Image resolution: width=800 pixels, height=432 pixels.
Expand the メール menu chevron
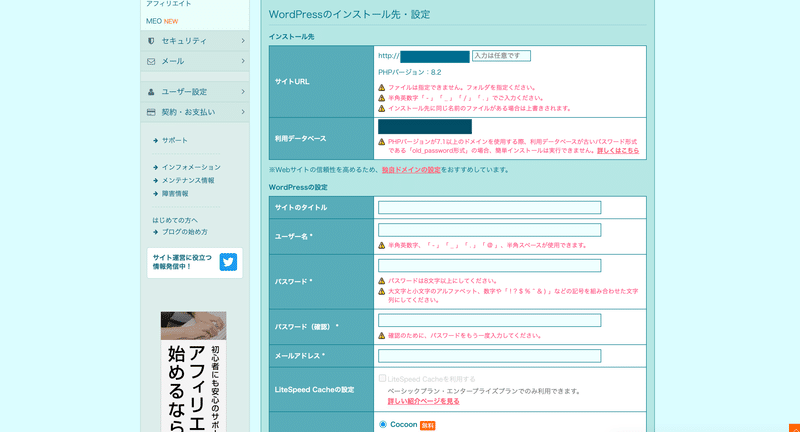coord(243,61)
